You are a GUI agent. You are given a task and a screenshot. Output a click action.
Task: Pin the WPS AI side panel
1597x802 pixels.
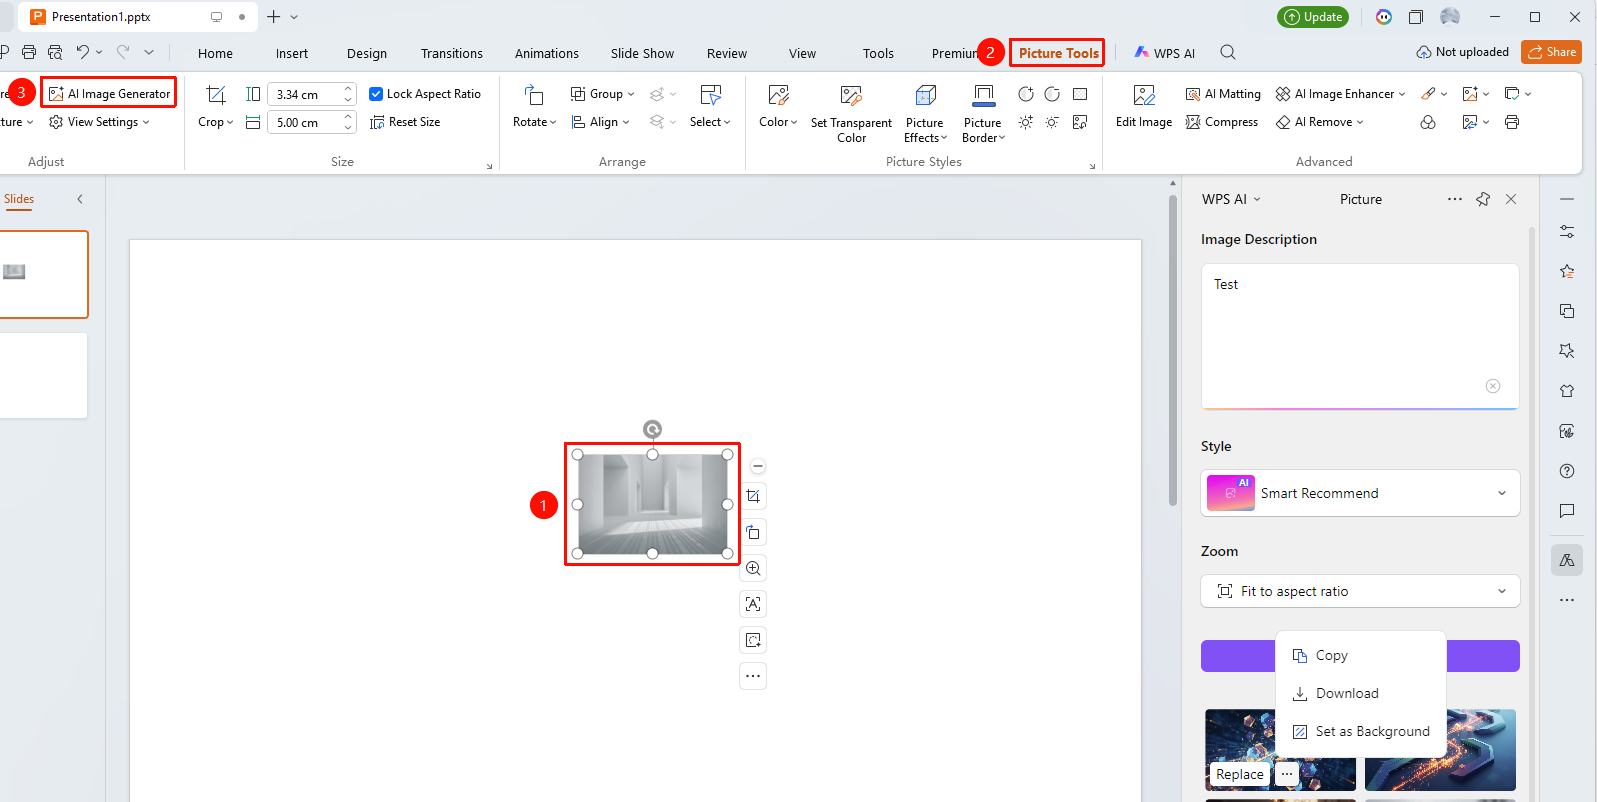click(x=1483, y=199)
